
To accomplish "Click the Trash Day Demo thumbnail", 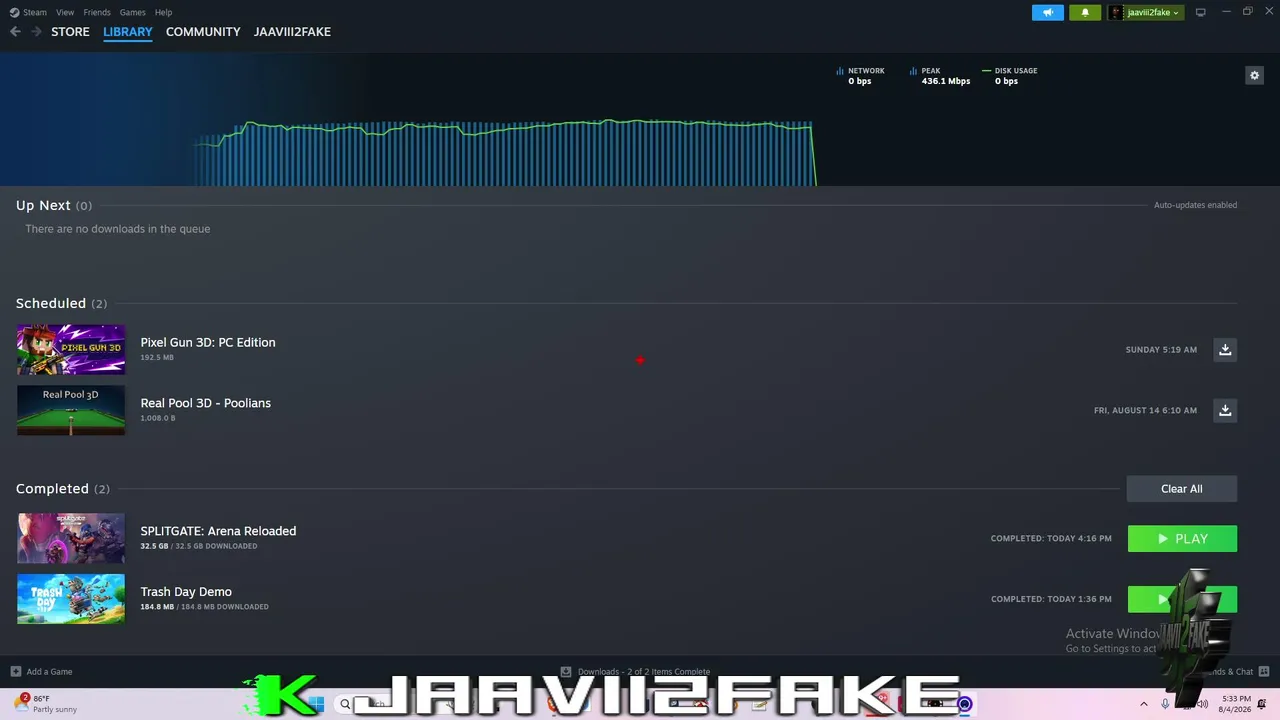I will click(x=71, y=599).
